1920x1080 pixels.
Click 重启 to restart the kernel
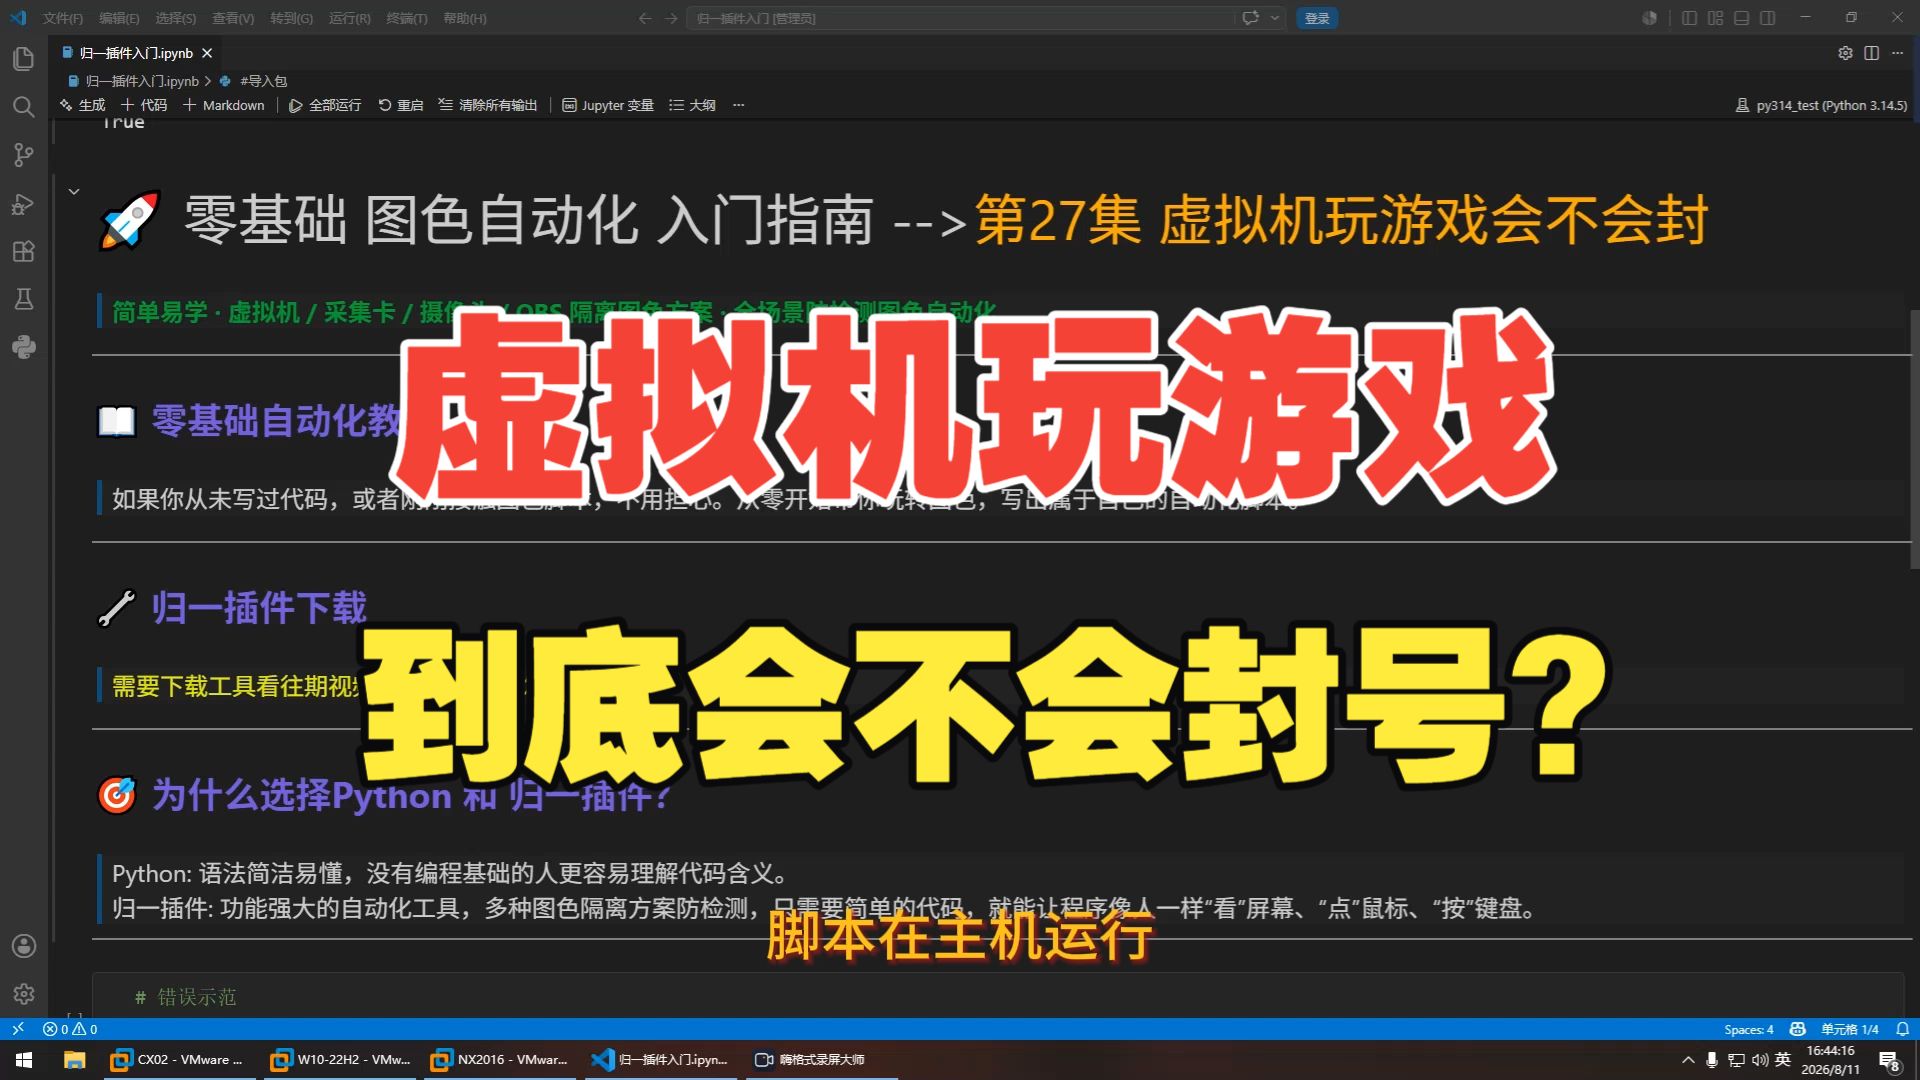point(401,105)
